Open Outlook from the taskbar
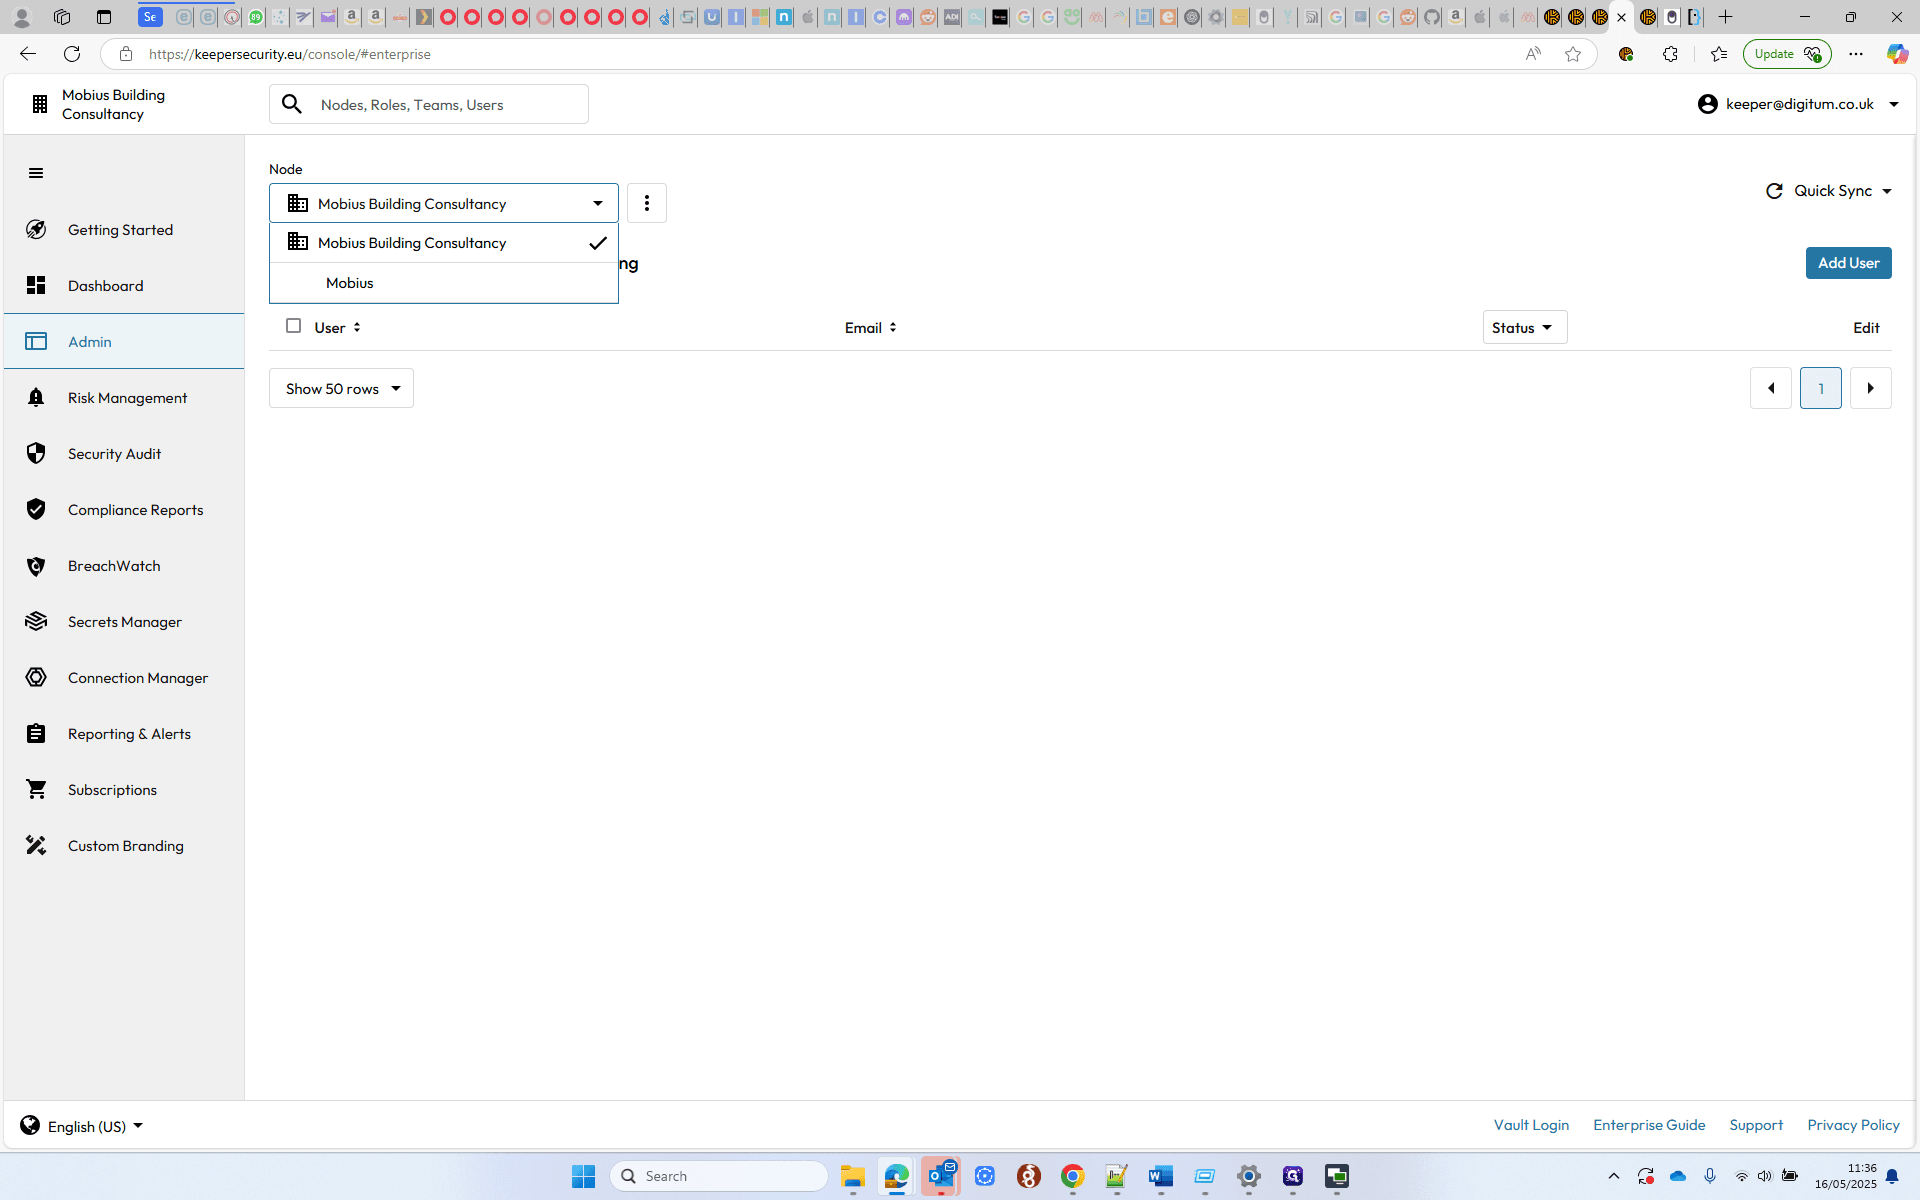Image resolution: width=1920 pixels, height=1200 pixels. tap(941, 1176)
